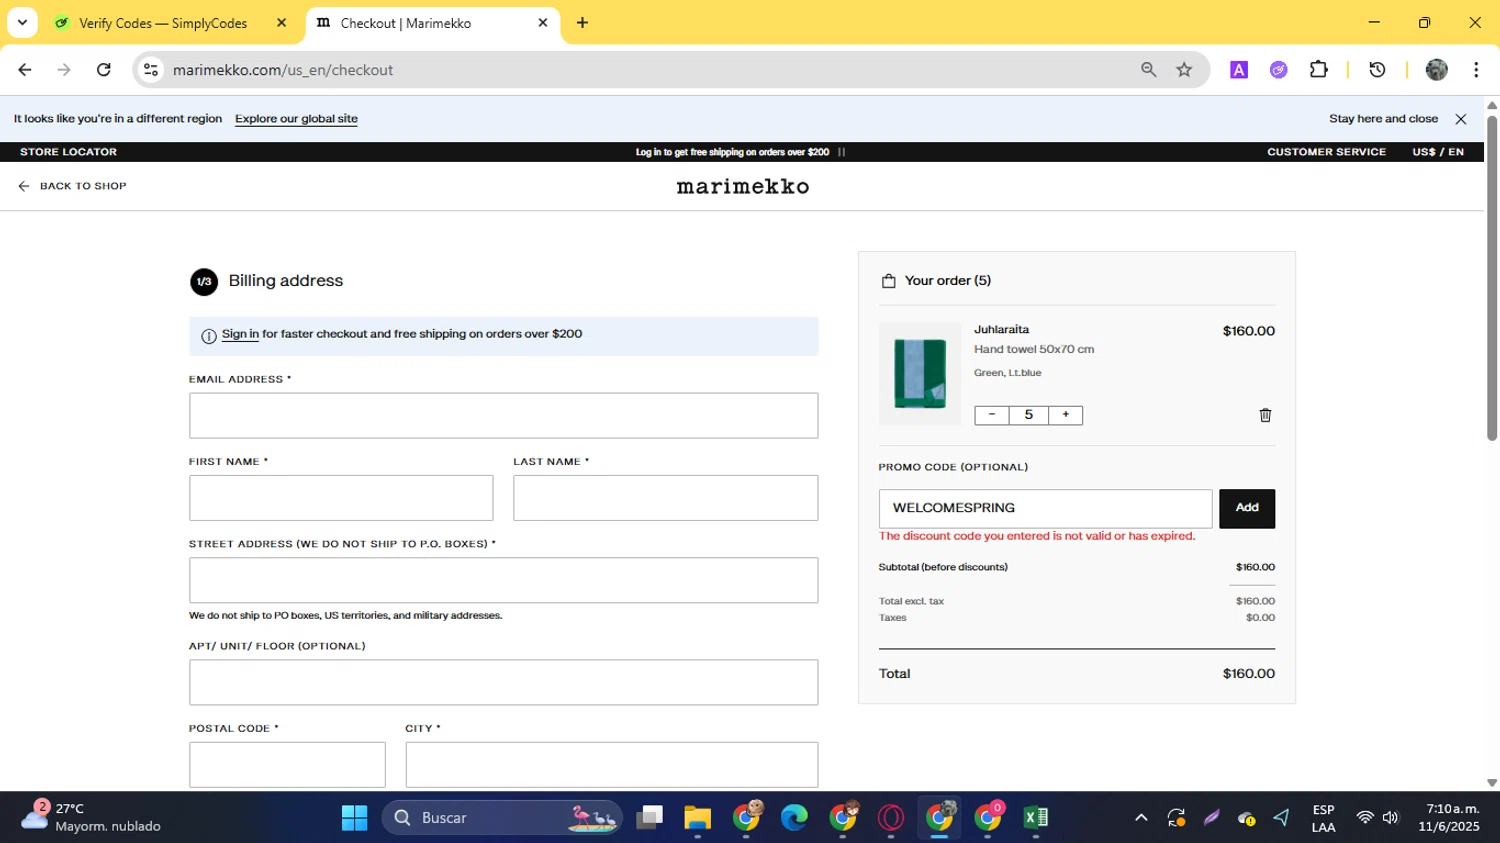Open Opera browser from taskbar
1500x843 pixels.
[891, 818]
